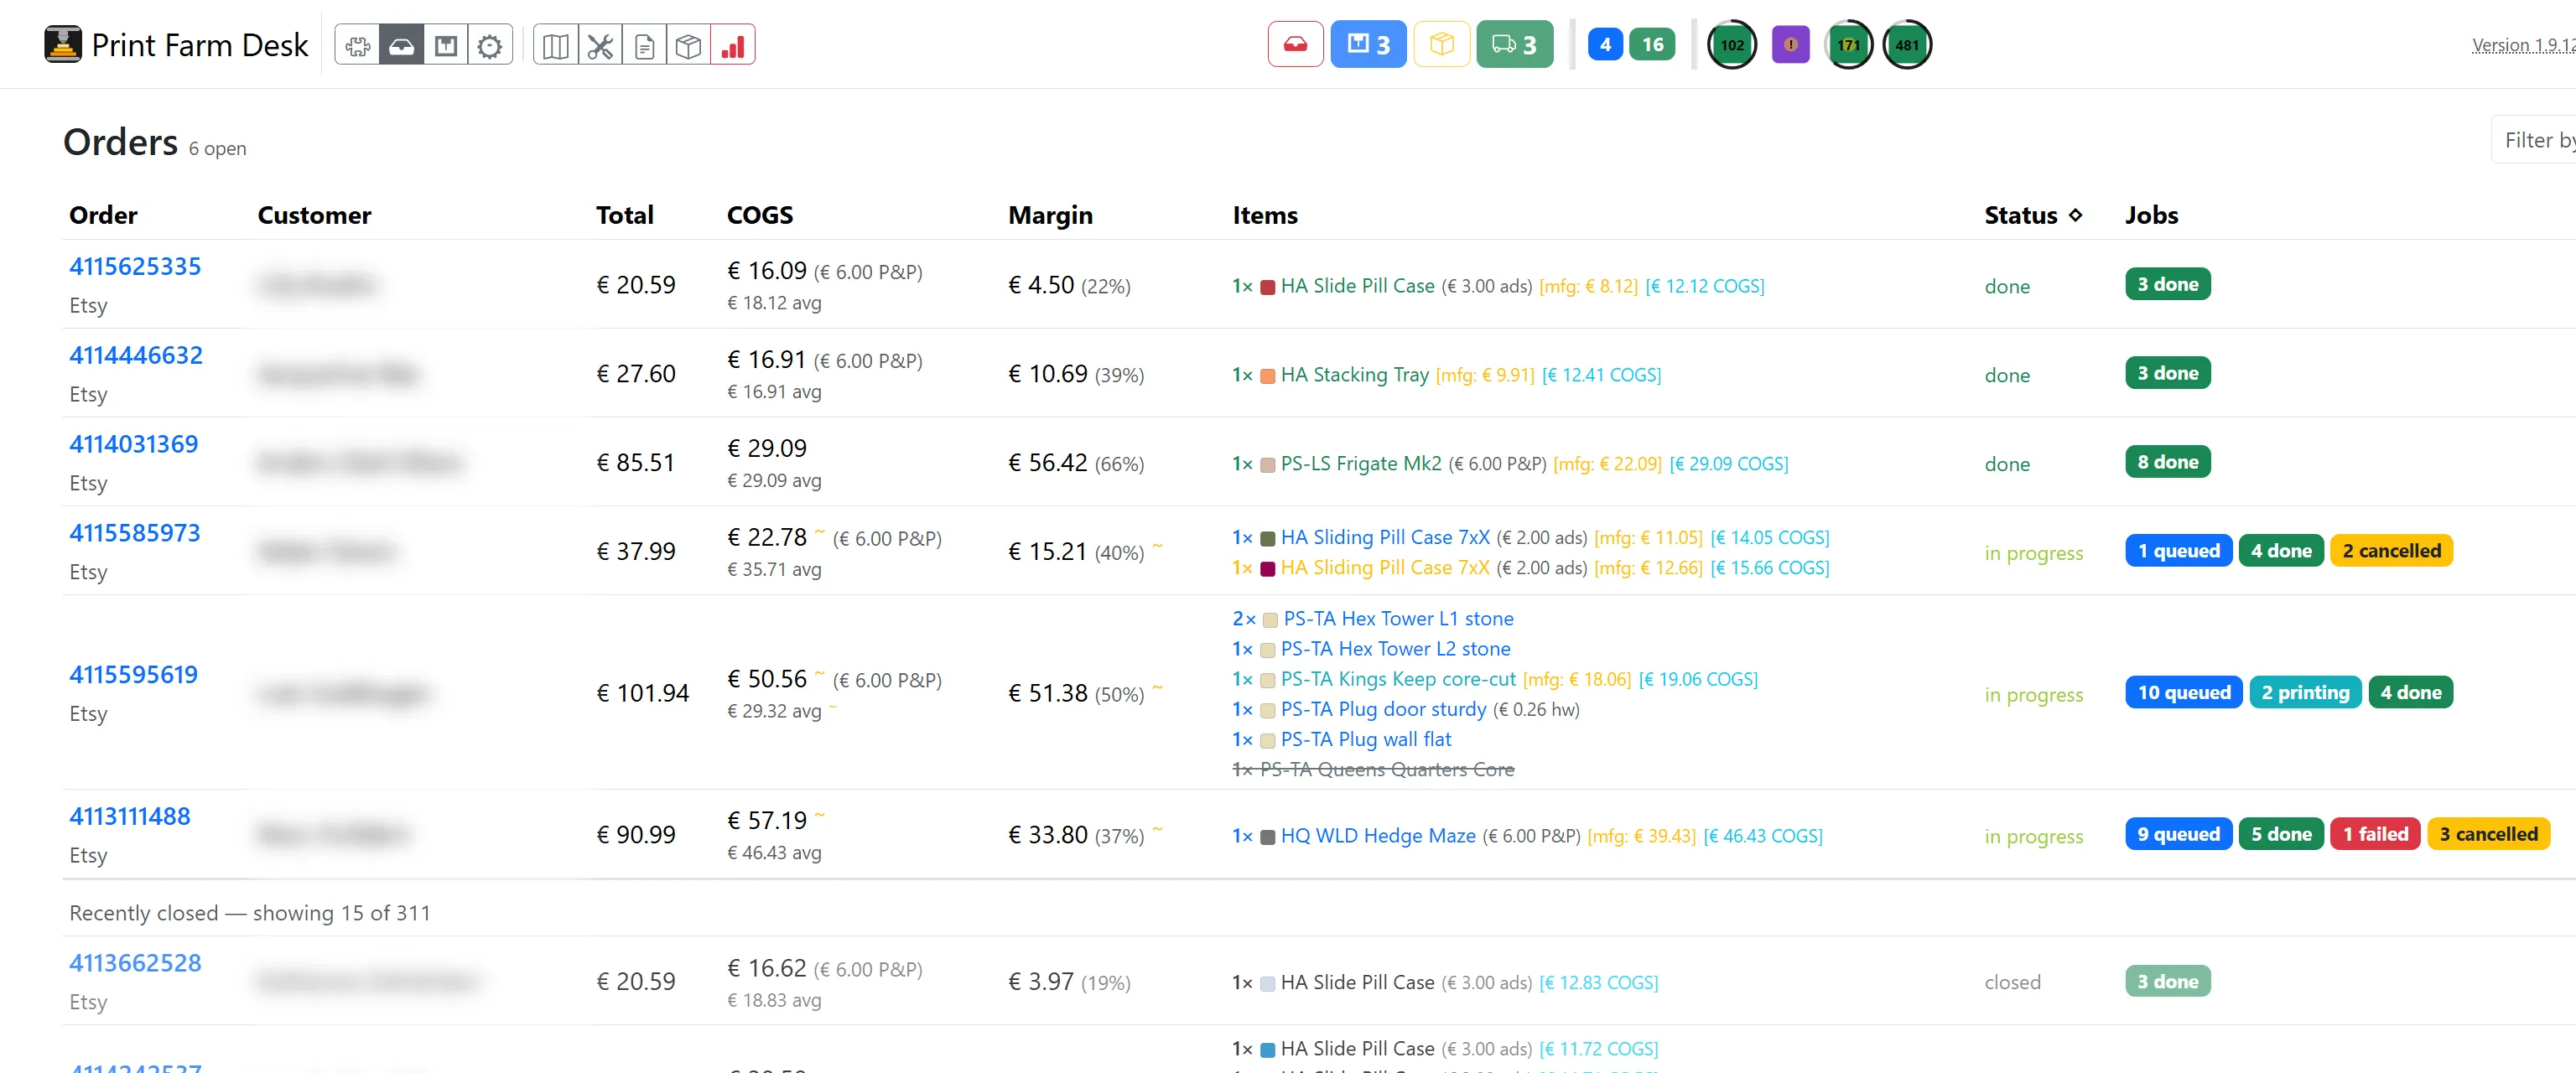Click the green truck shipping badge showing 3
Screen dimensions: 2576x1073
1514,45
